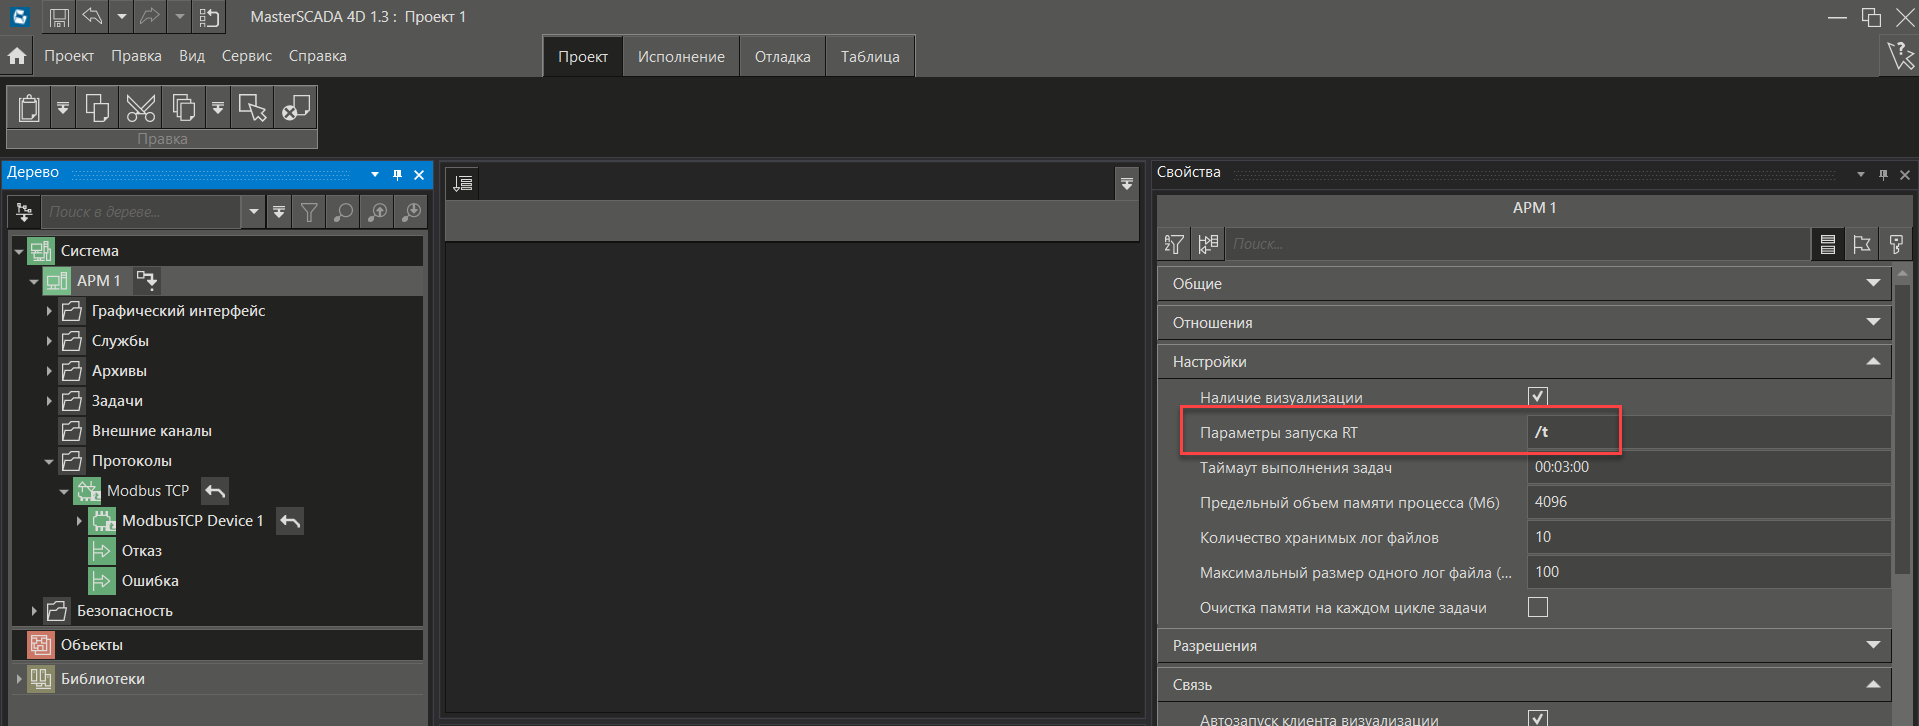The height and width of the screenshot is (726, 1919).
Task: Click the Paste clipboard icon
Action: (x=30, y=108)
